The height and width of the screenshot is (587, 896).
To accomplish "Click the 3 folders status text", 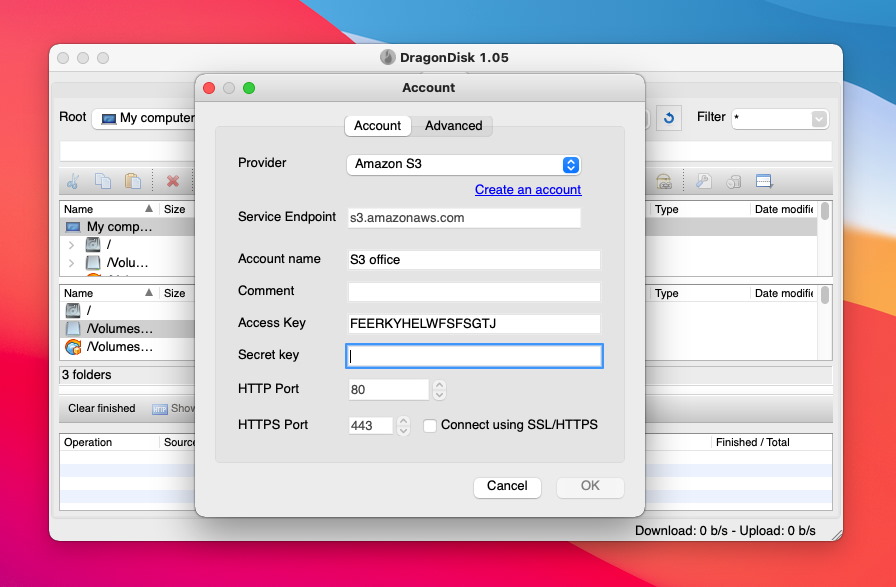I will [x=87, y=375].
